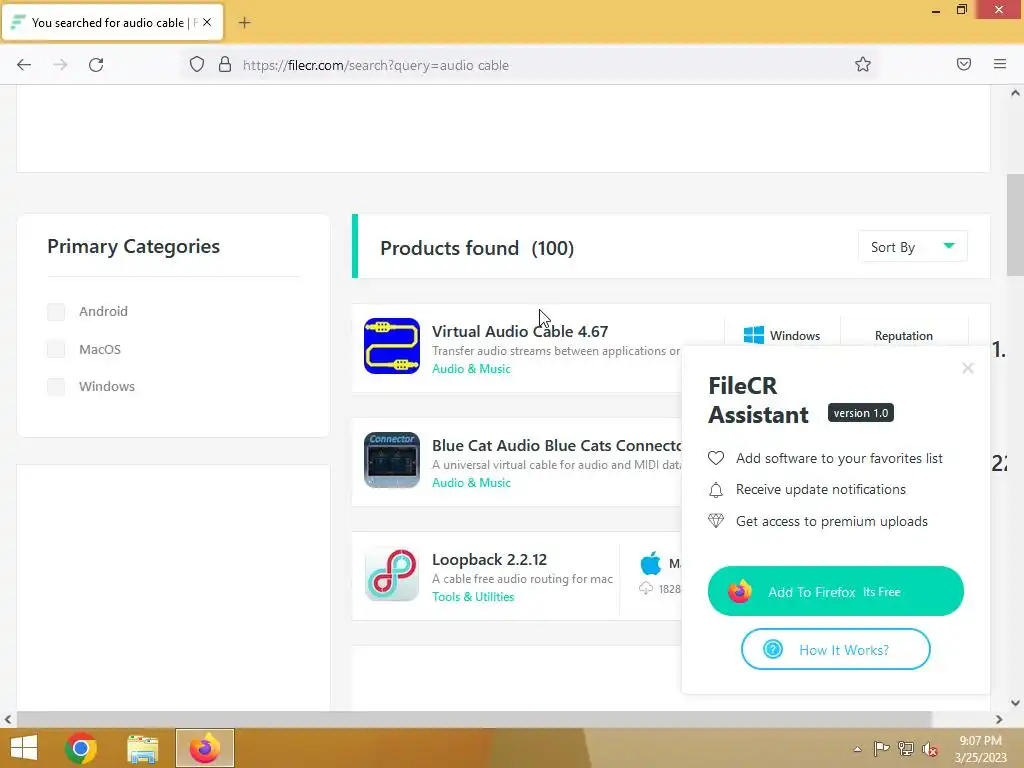Image resolution: width=1024 pixels, height=768 pixels.
Task: Show hidden system tray icons
Action: [857, 749]
